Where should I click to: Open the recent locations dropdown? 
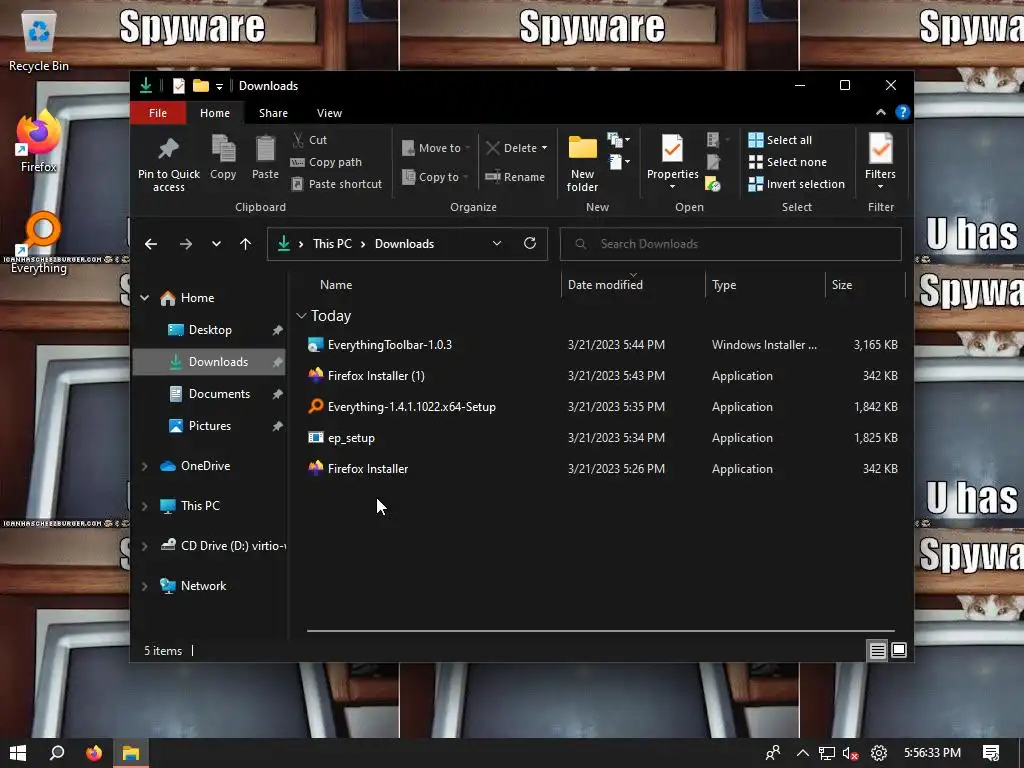click(x=216, y=244)
